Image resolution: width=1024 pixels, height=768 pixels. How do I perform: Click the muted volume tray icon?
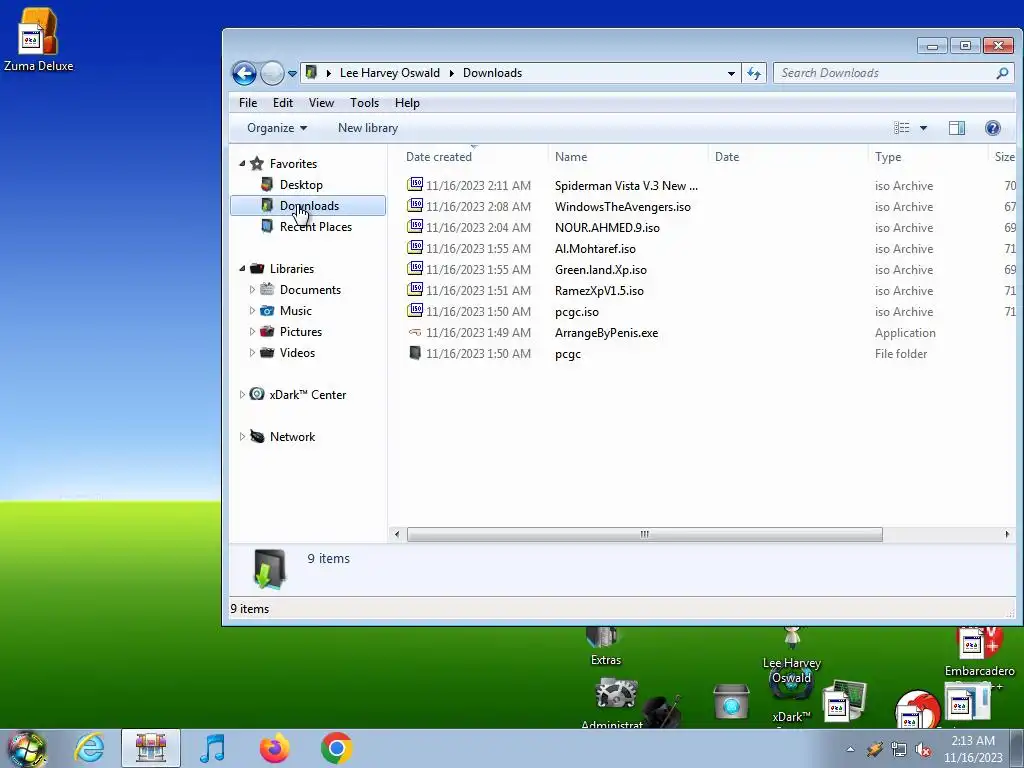923,750
